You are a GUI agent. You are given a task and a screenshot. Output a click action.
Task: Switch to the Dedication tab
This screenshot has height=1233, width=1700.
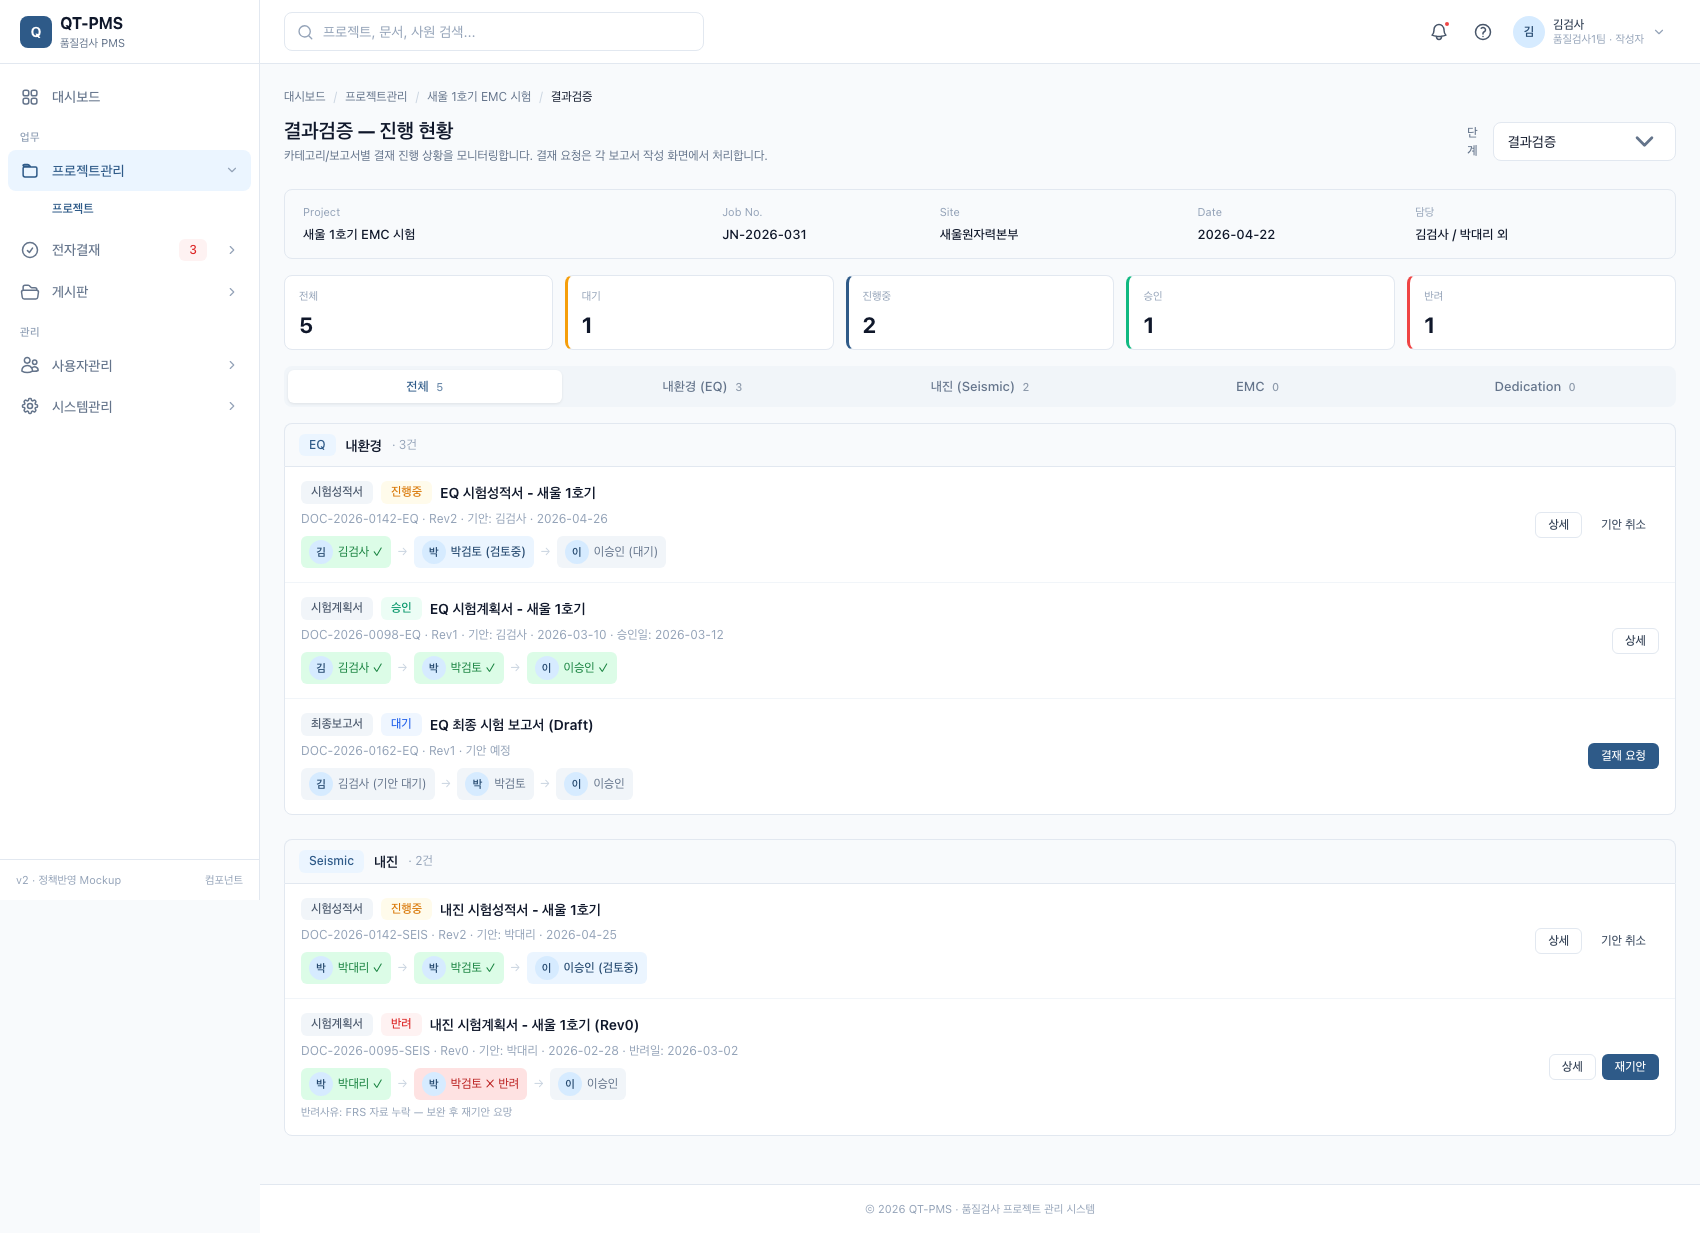(1535, 387)
